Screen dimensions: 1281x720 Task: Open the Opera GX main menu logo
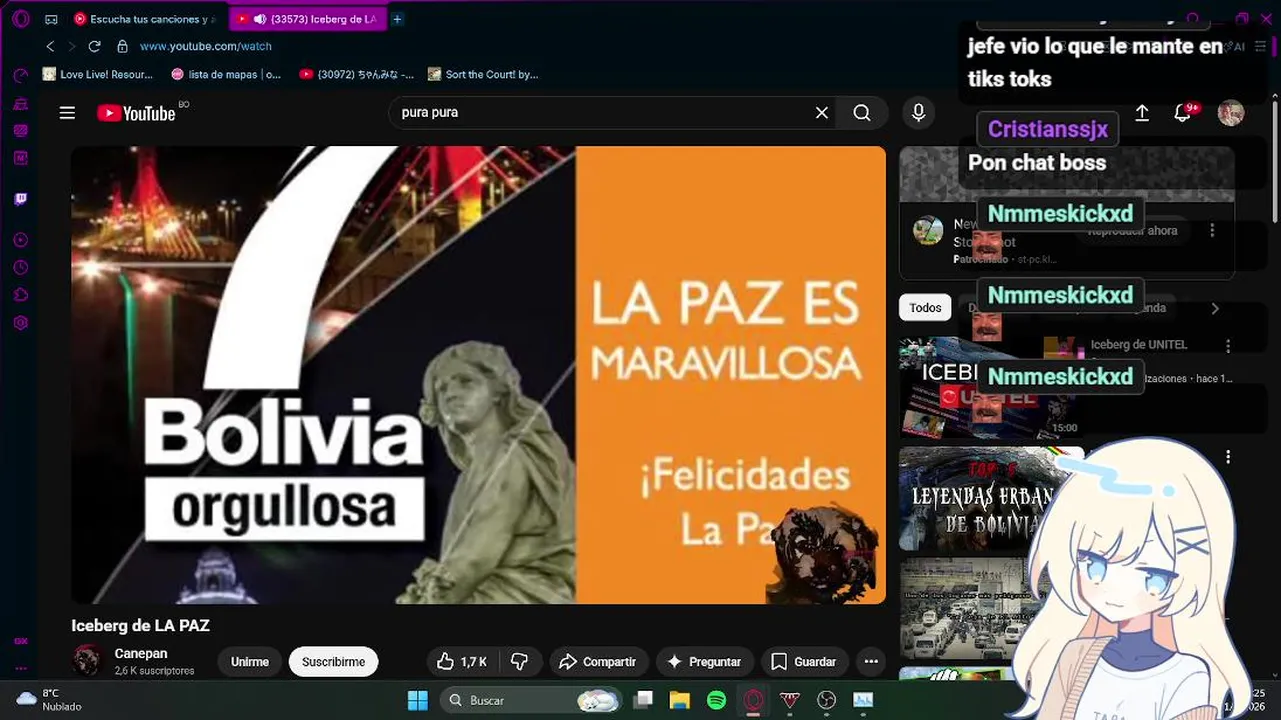click(x=20, y=19)
